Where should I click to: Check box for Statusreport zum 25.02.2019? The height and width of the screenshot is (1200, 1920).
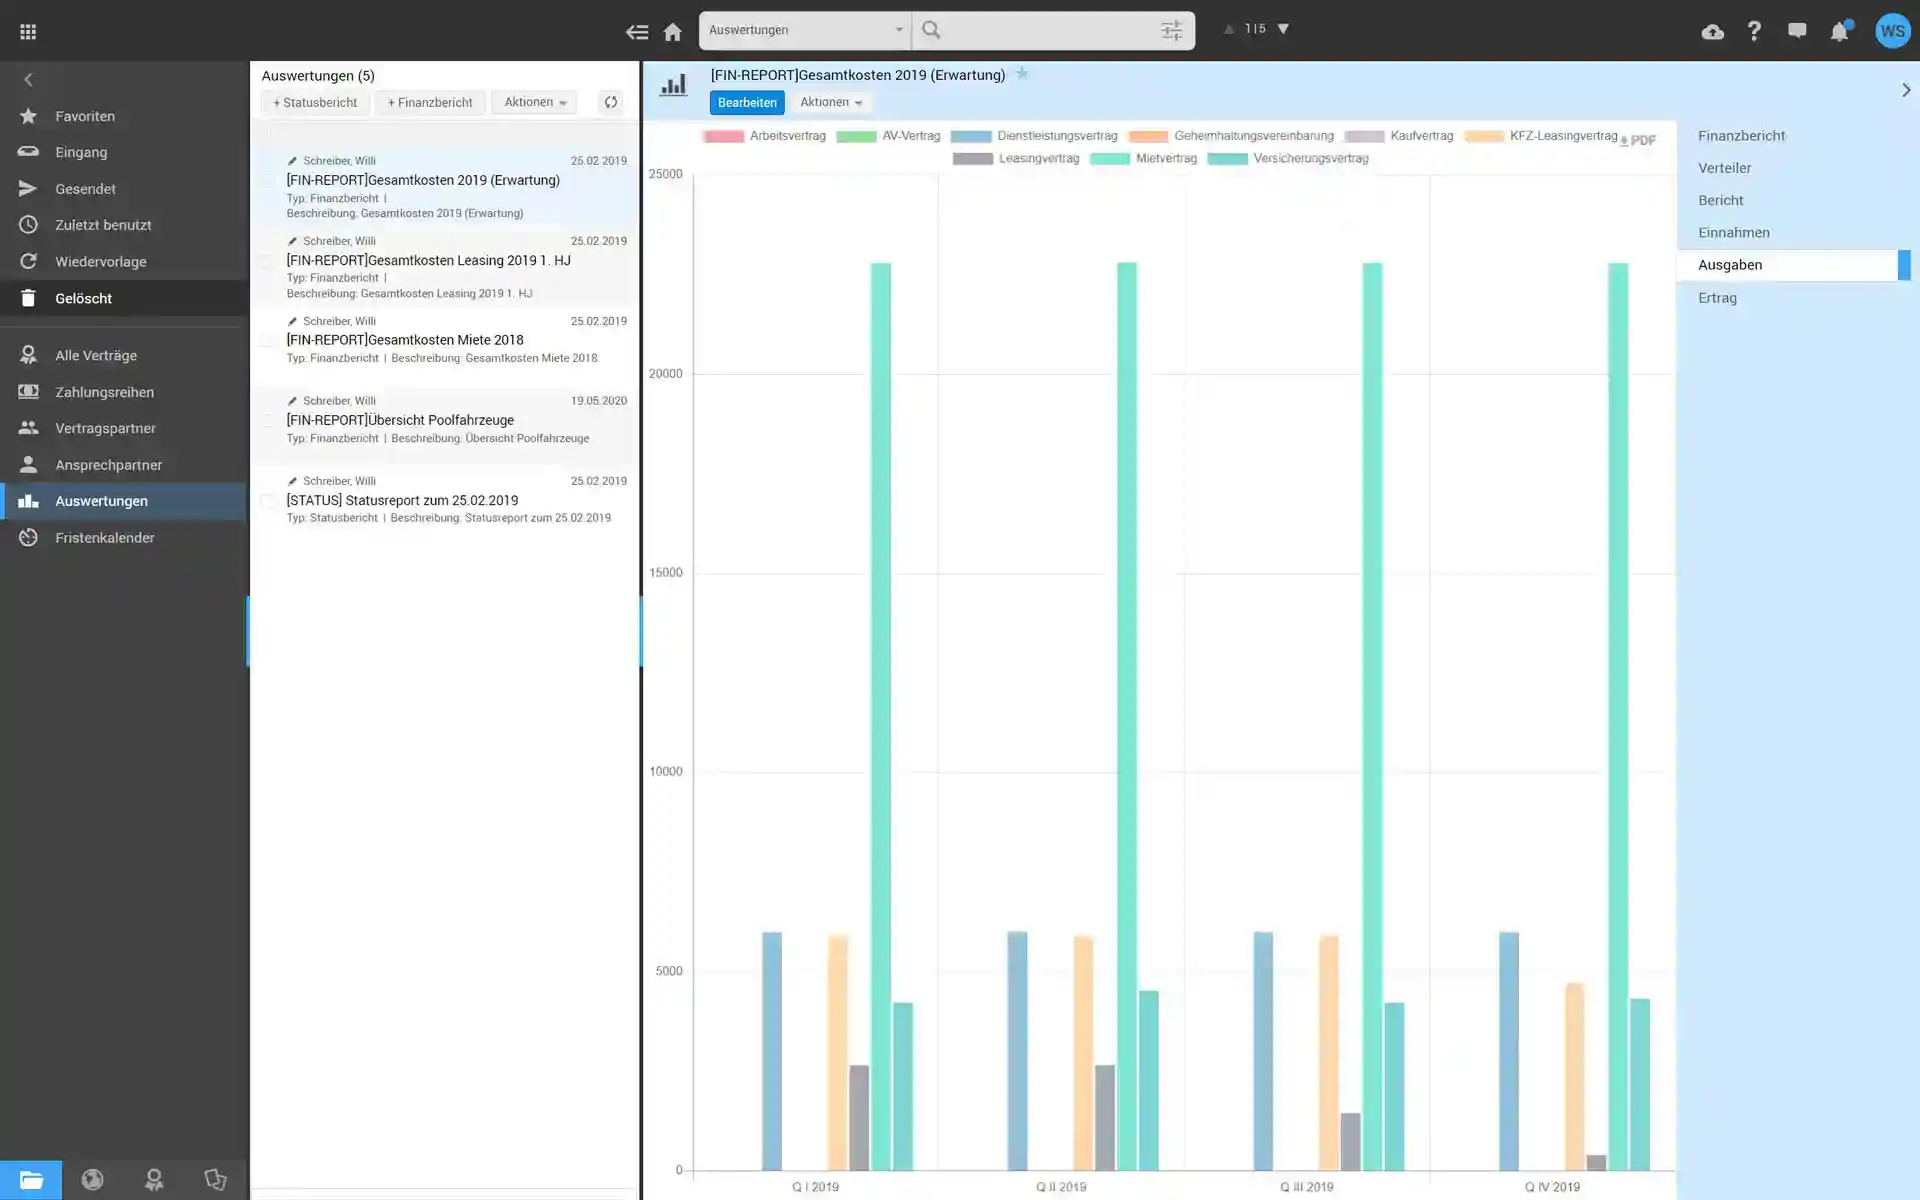(x=268, y=500)
